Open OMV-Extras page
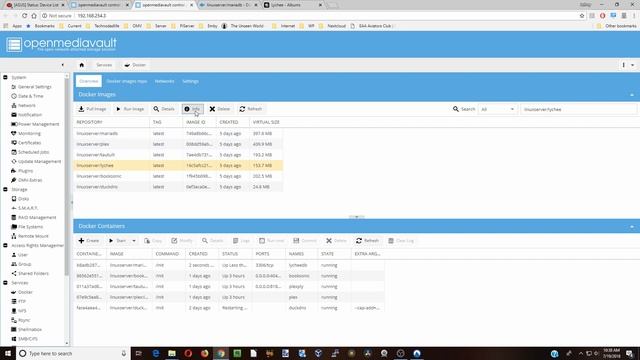The image size is (640, 360). (x=30, y=180)
